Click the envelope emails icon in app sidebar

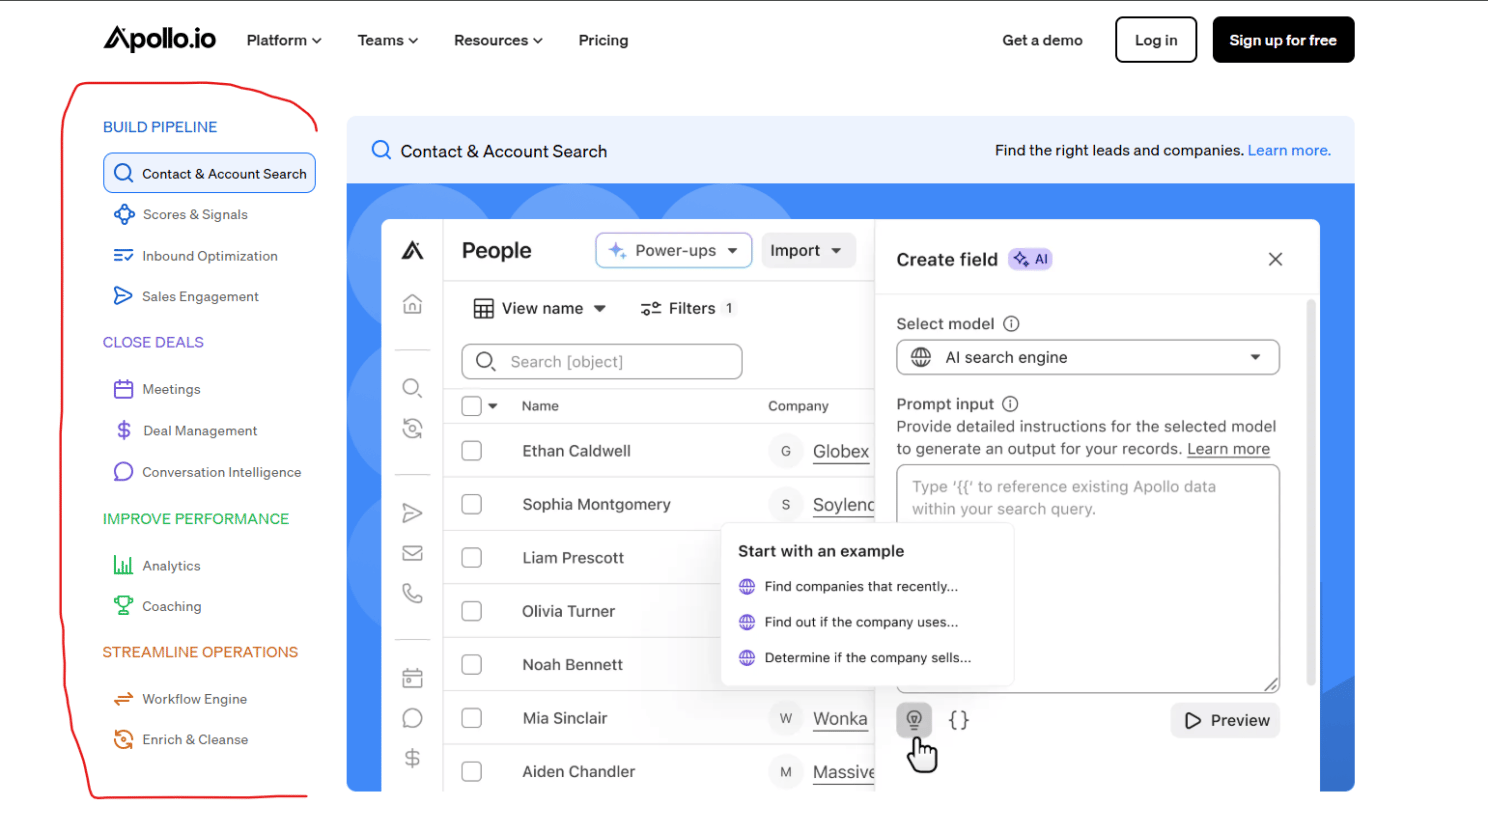pos(412,553)
